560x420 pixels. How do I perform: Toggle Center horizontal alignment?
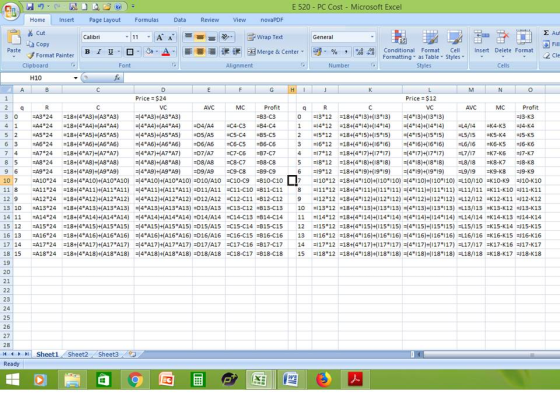[x=200, y=52]
